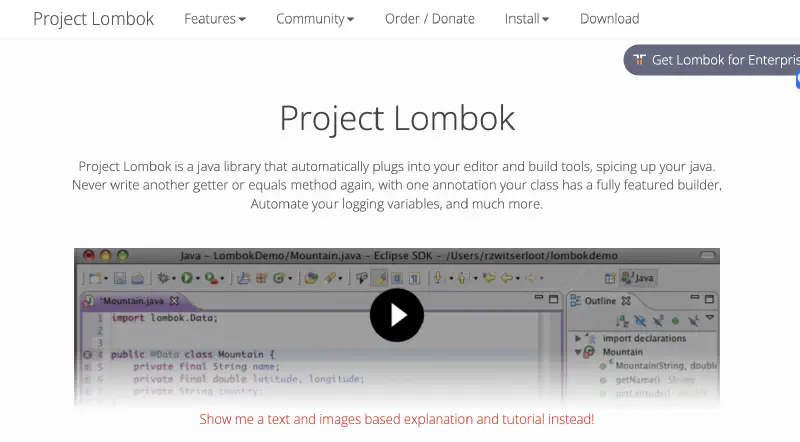800x442 pixels.
Task: Open the Download page from navbar
Action: coord(609,19)
